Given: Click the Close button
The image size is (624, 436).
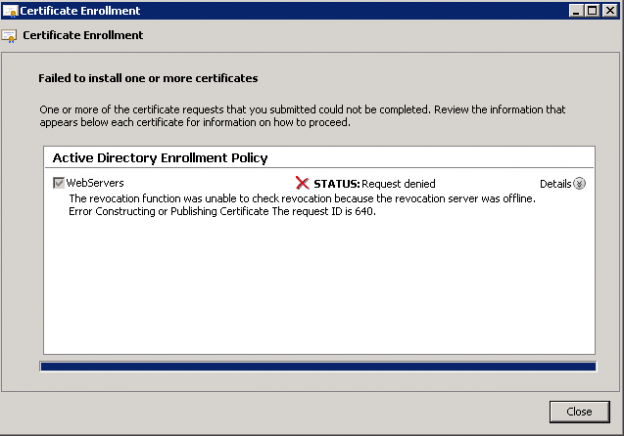Looking at the screenshot, I should [579, 411].
